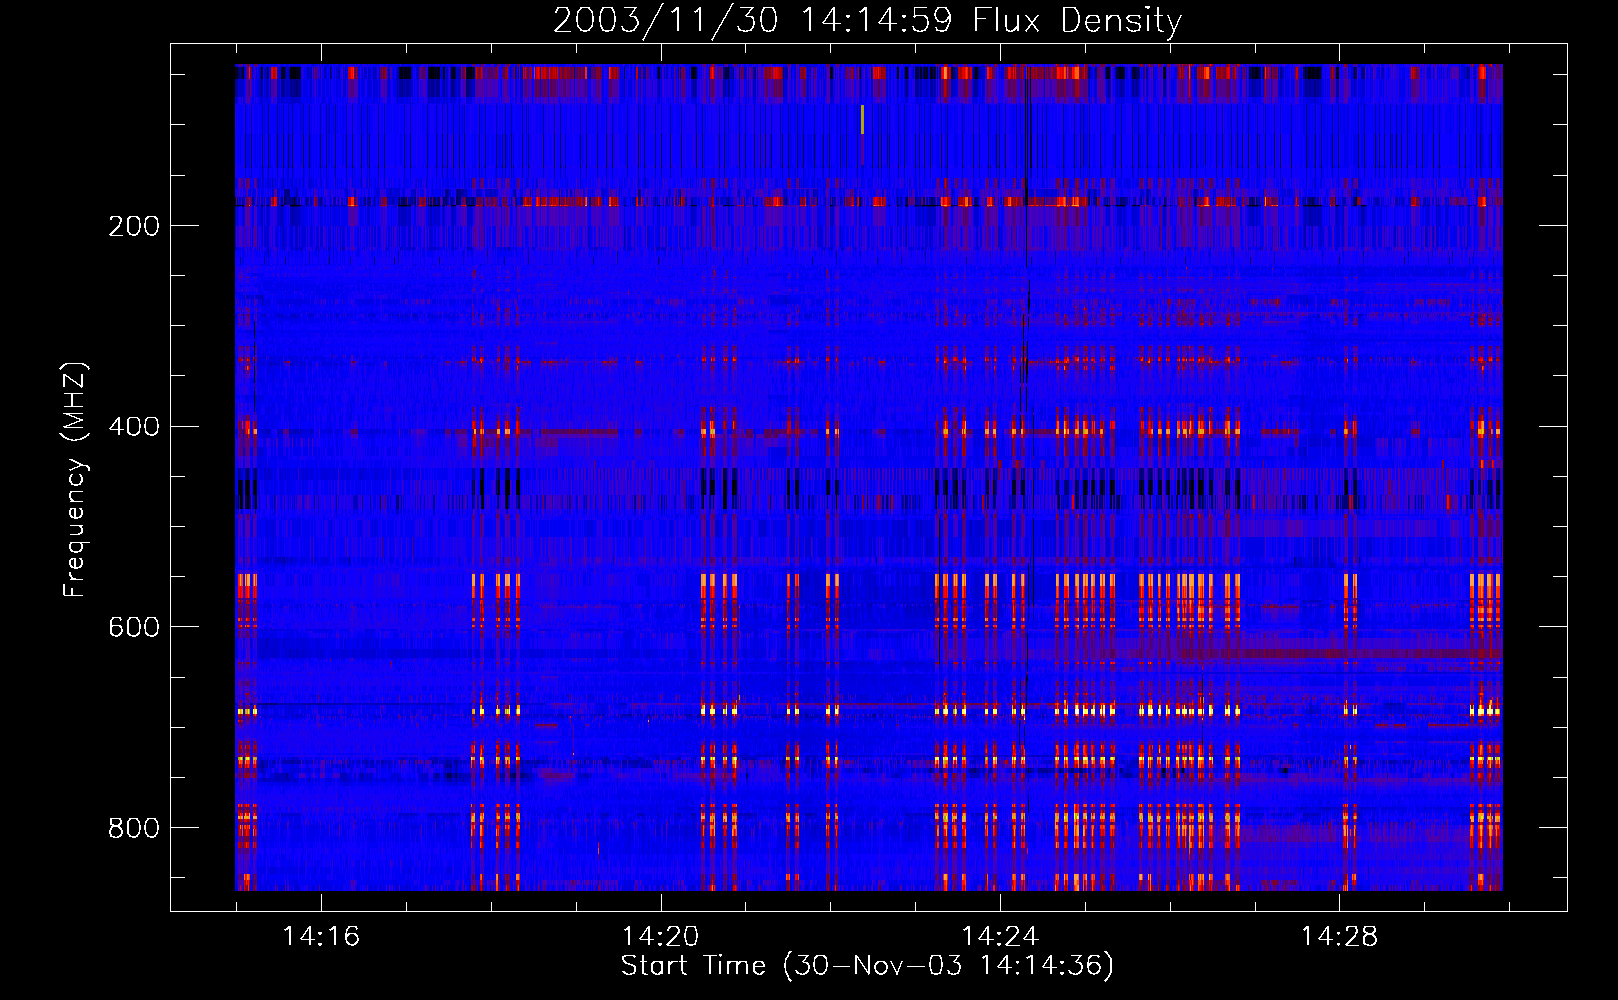Click the 14:20 time tick label
The height and width of the screenshot is (1000, 1618).
(x=660, y=936)
